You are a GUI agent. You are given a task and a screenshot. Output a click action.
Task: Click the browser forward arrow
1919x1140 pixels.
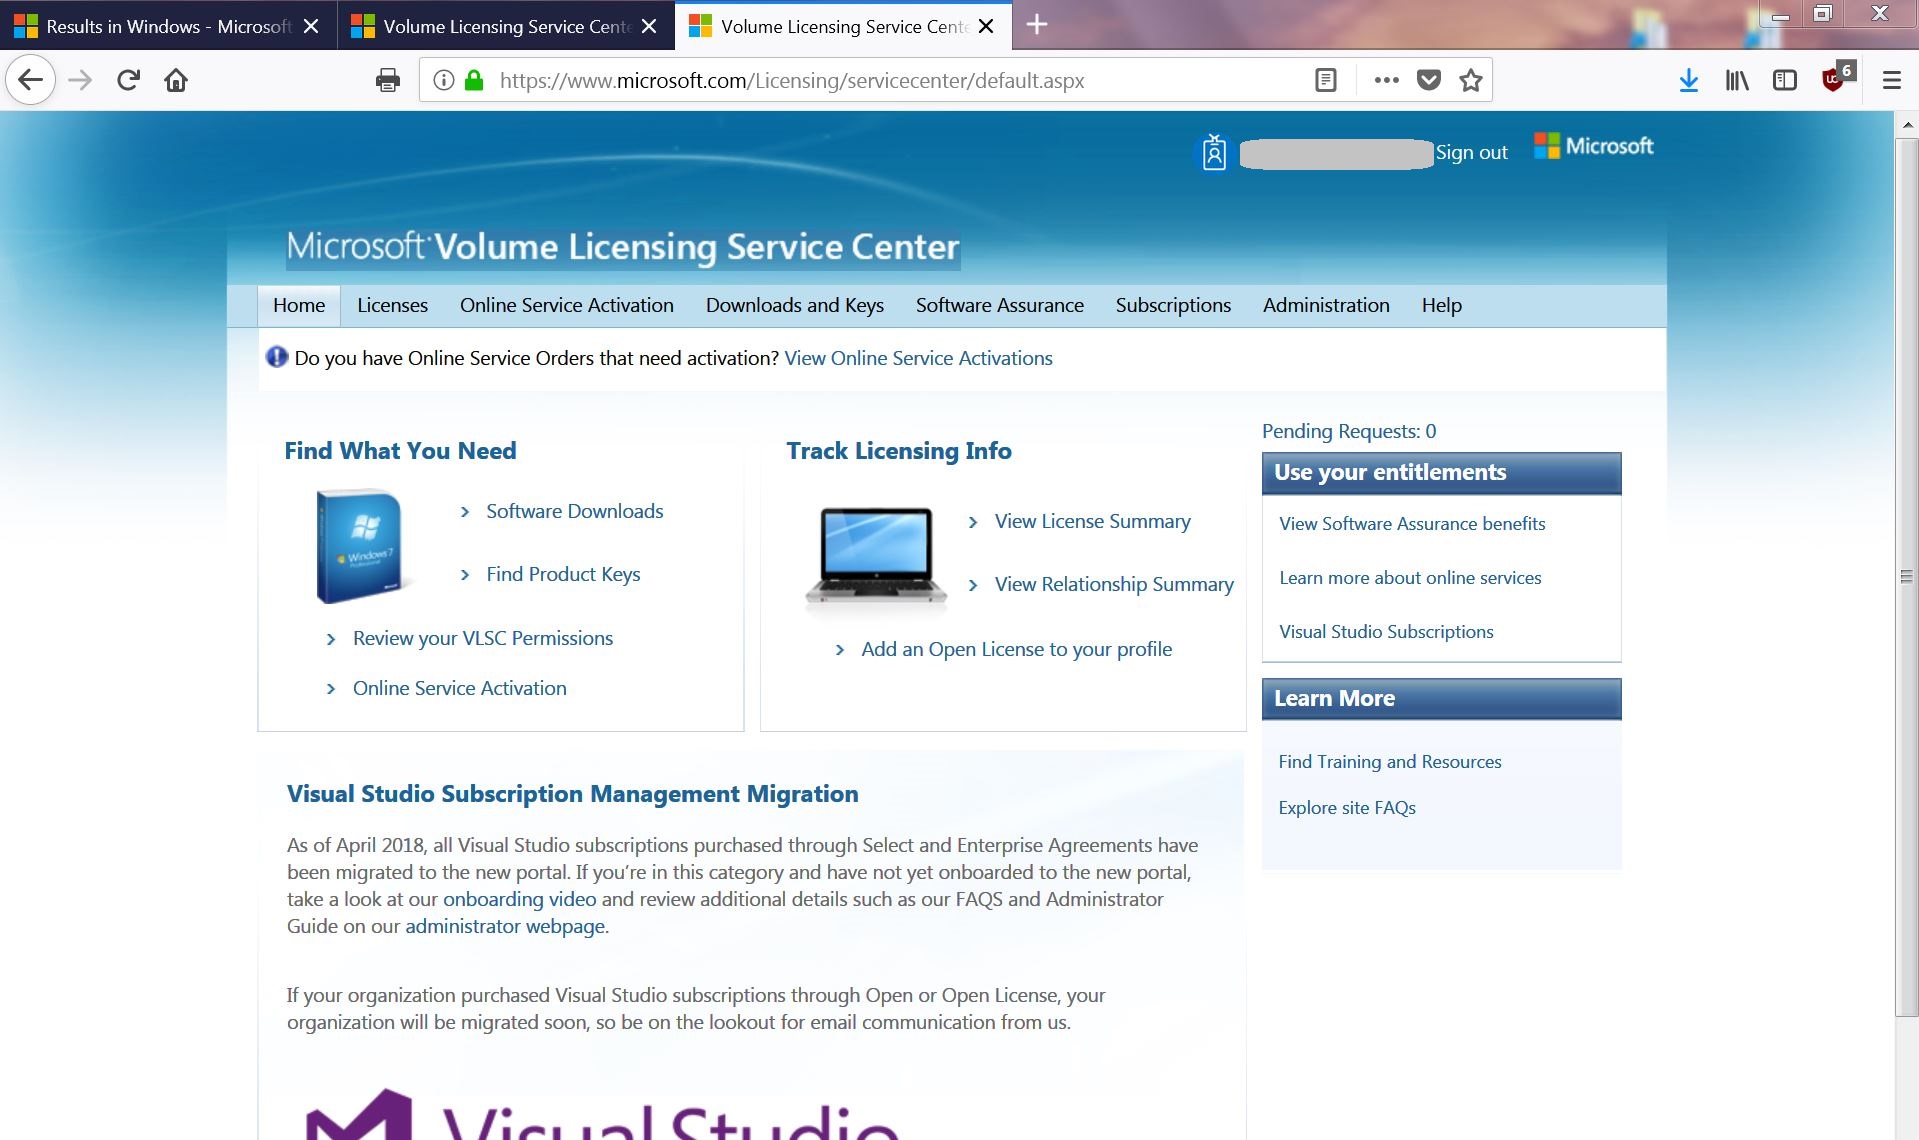(80, 80)
